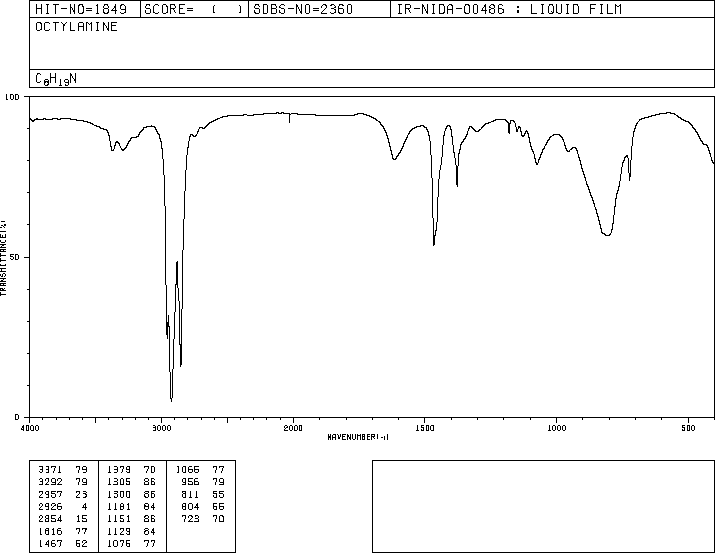Image resolution: width=715 pixels, height=553 pixels.
Task: Click the HIT-NO=1849 header cell
Action: pyautogui.click(x=85, y=9)
